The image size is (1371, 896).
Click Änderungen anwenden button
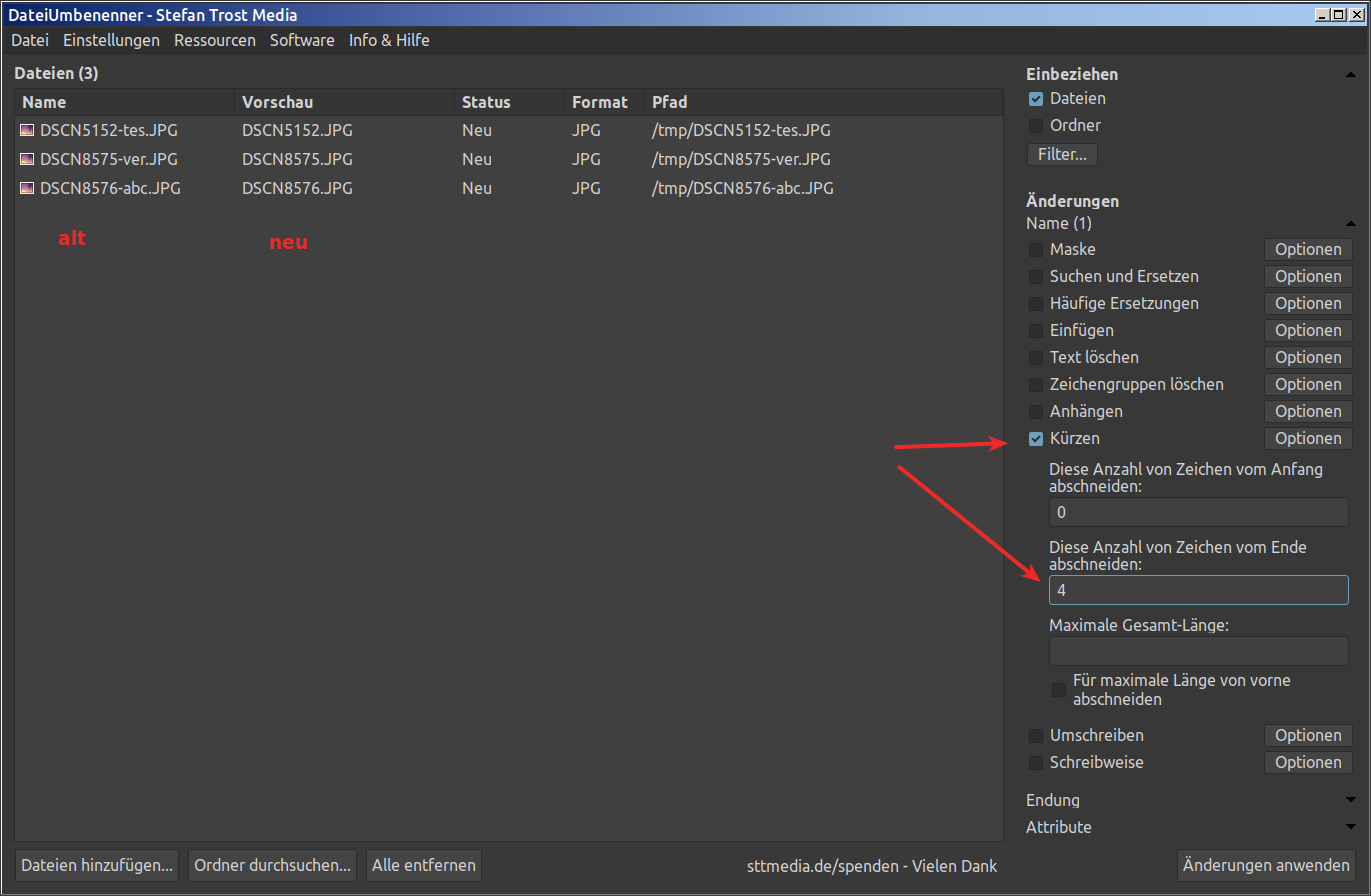click(1266, 866)
